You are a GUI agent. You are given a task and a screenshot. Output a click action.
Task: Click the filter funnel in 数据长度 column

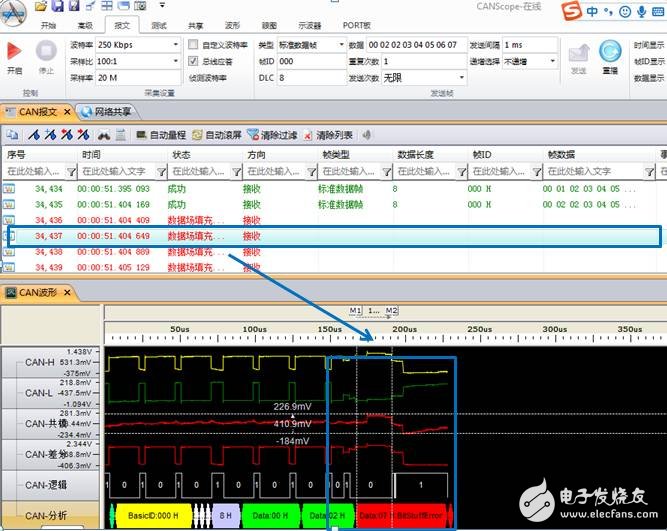click(x=462, y=171)
